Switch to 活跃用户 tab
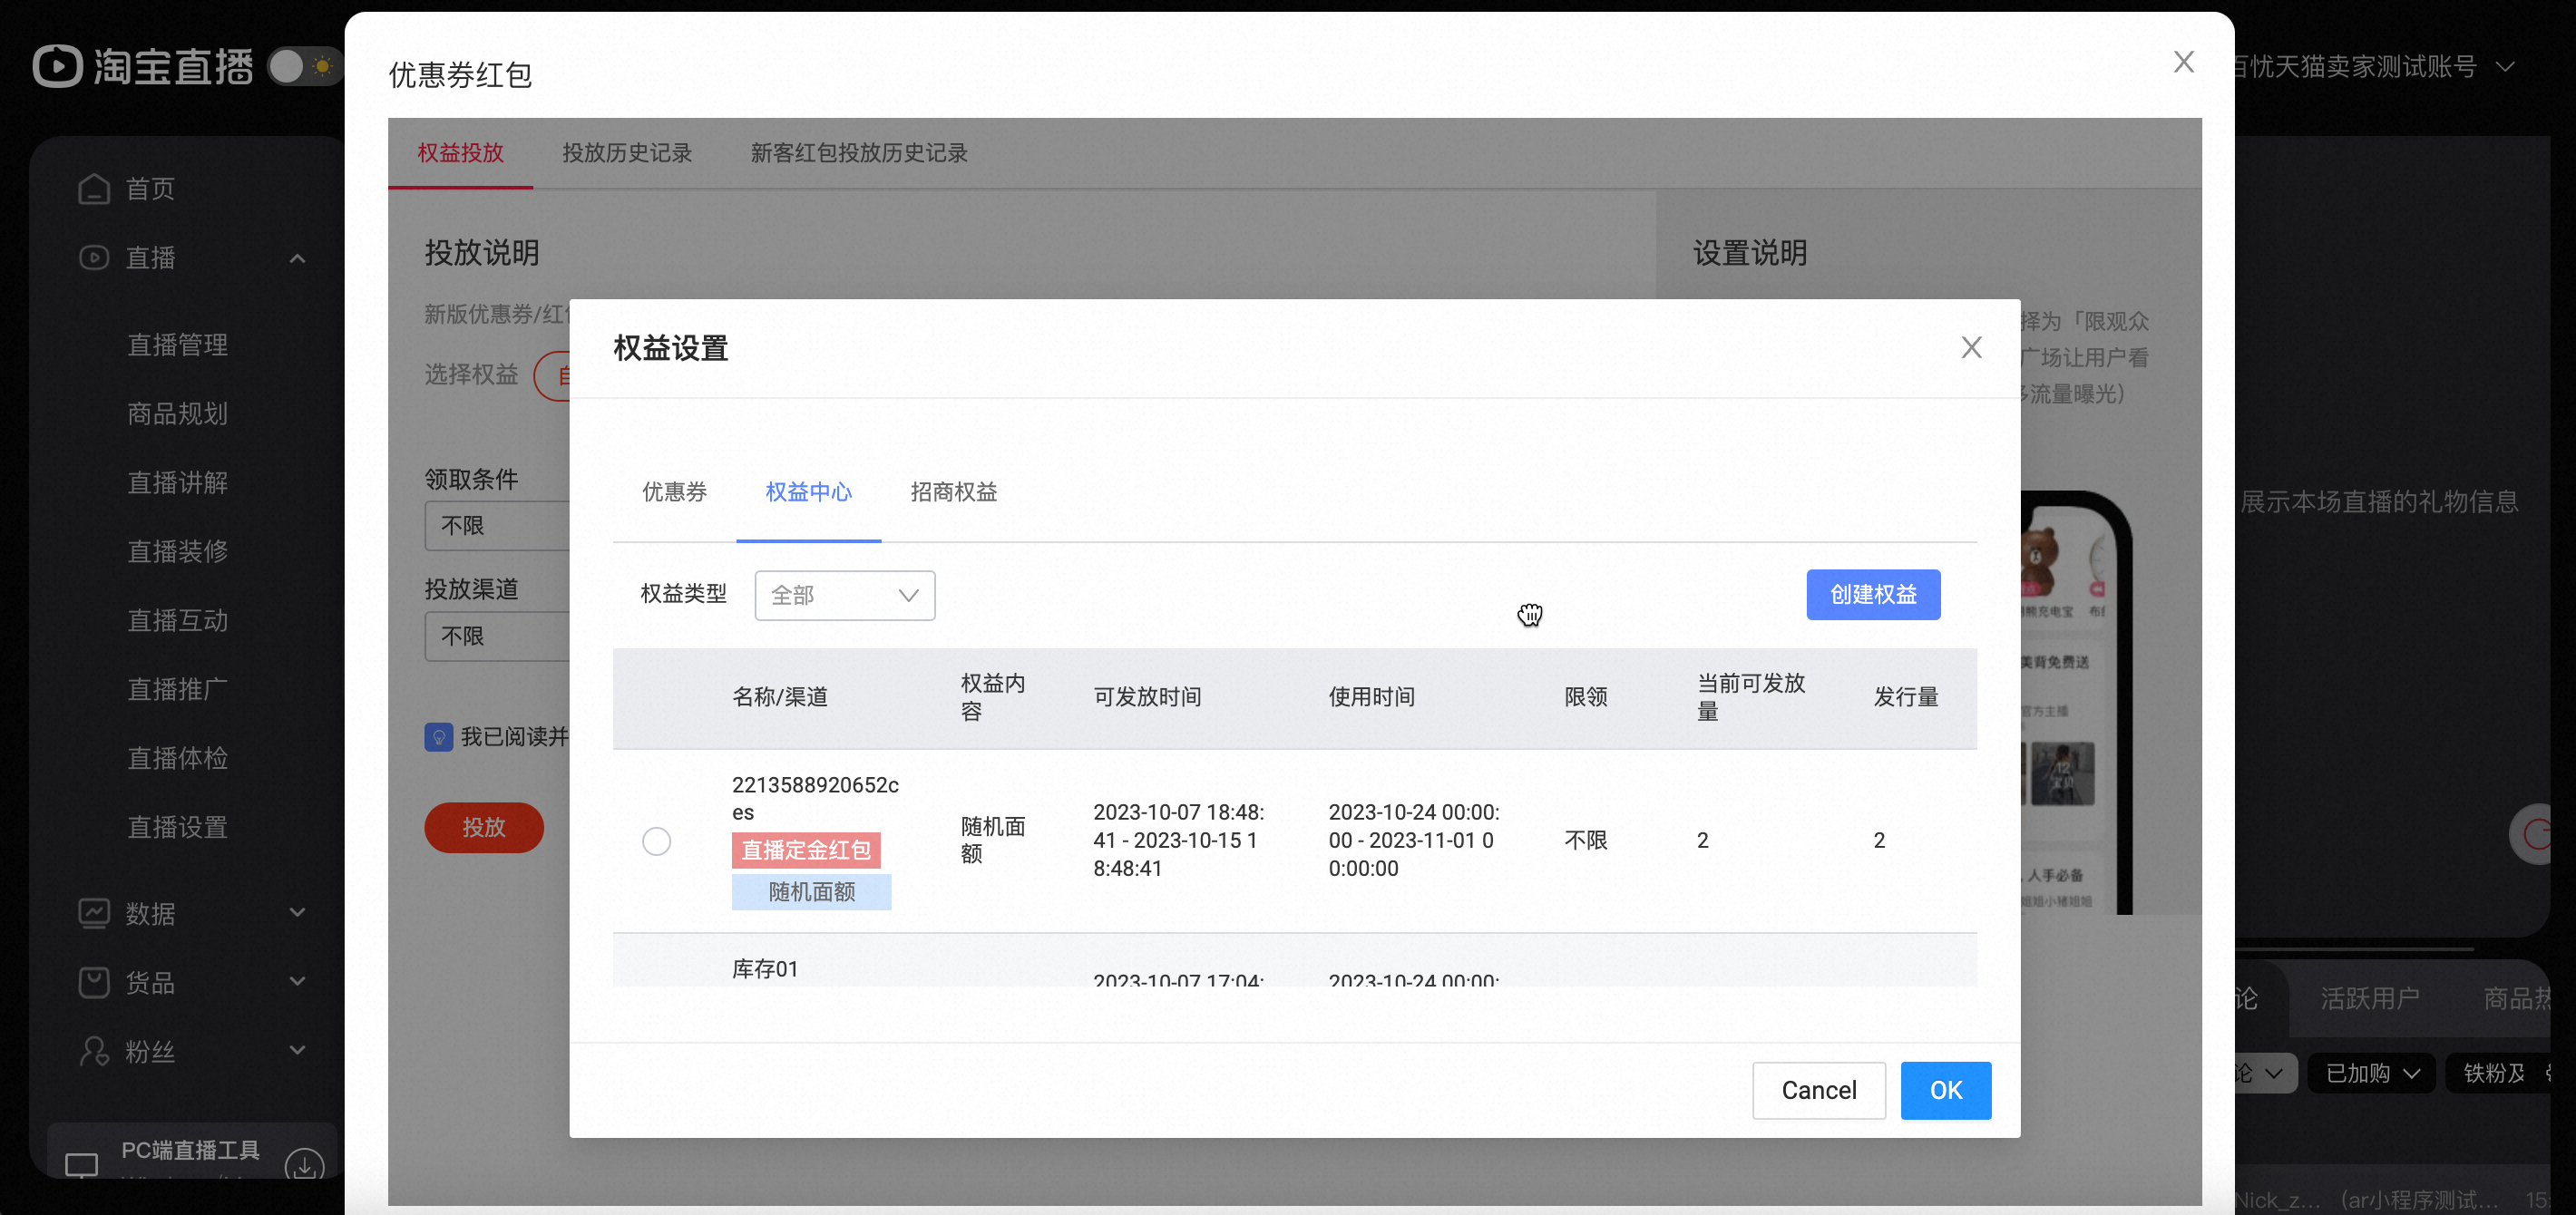 click(x=2369, y=998)
